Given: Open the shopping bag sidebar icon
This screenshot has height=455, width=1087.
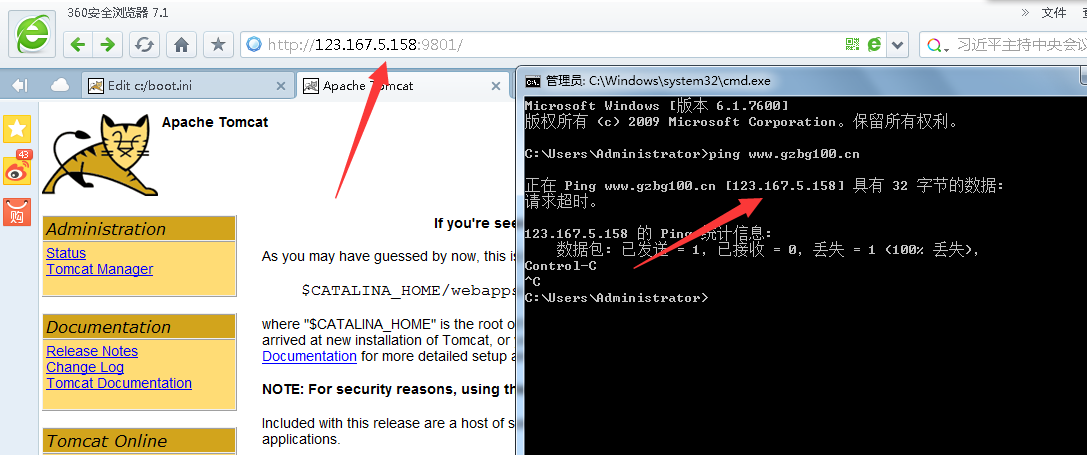Looking at the screenshot, I should [17, 212].
